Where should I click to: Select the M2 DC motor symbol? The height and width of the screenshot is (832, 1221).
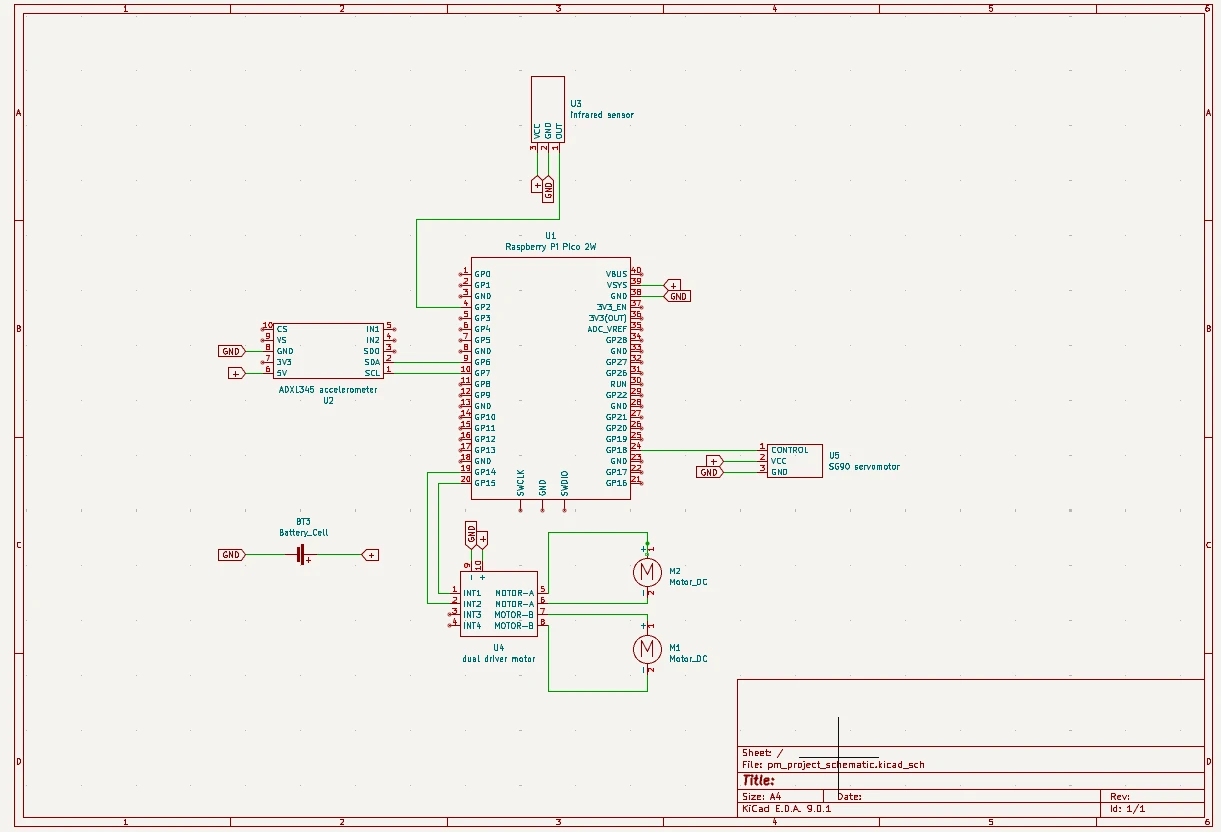(x=647, y=572)
